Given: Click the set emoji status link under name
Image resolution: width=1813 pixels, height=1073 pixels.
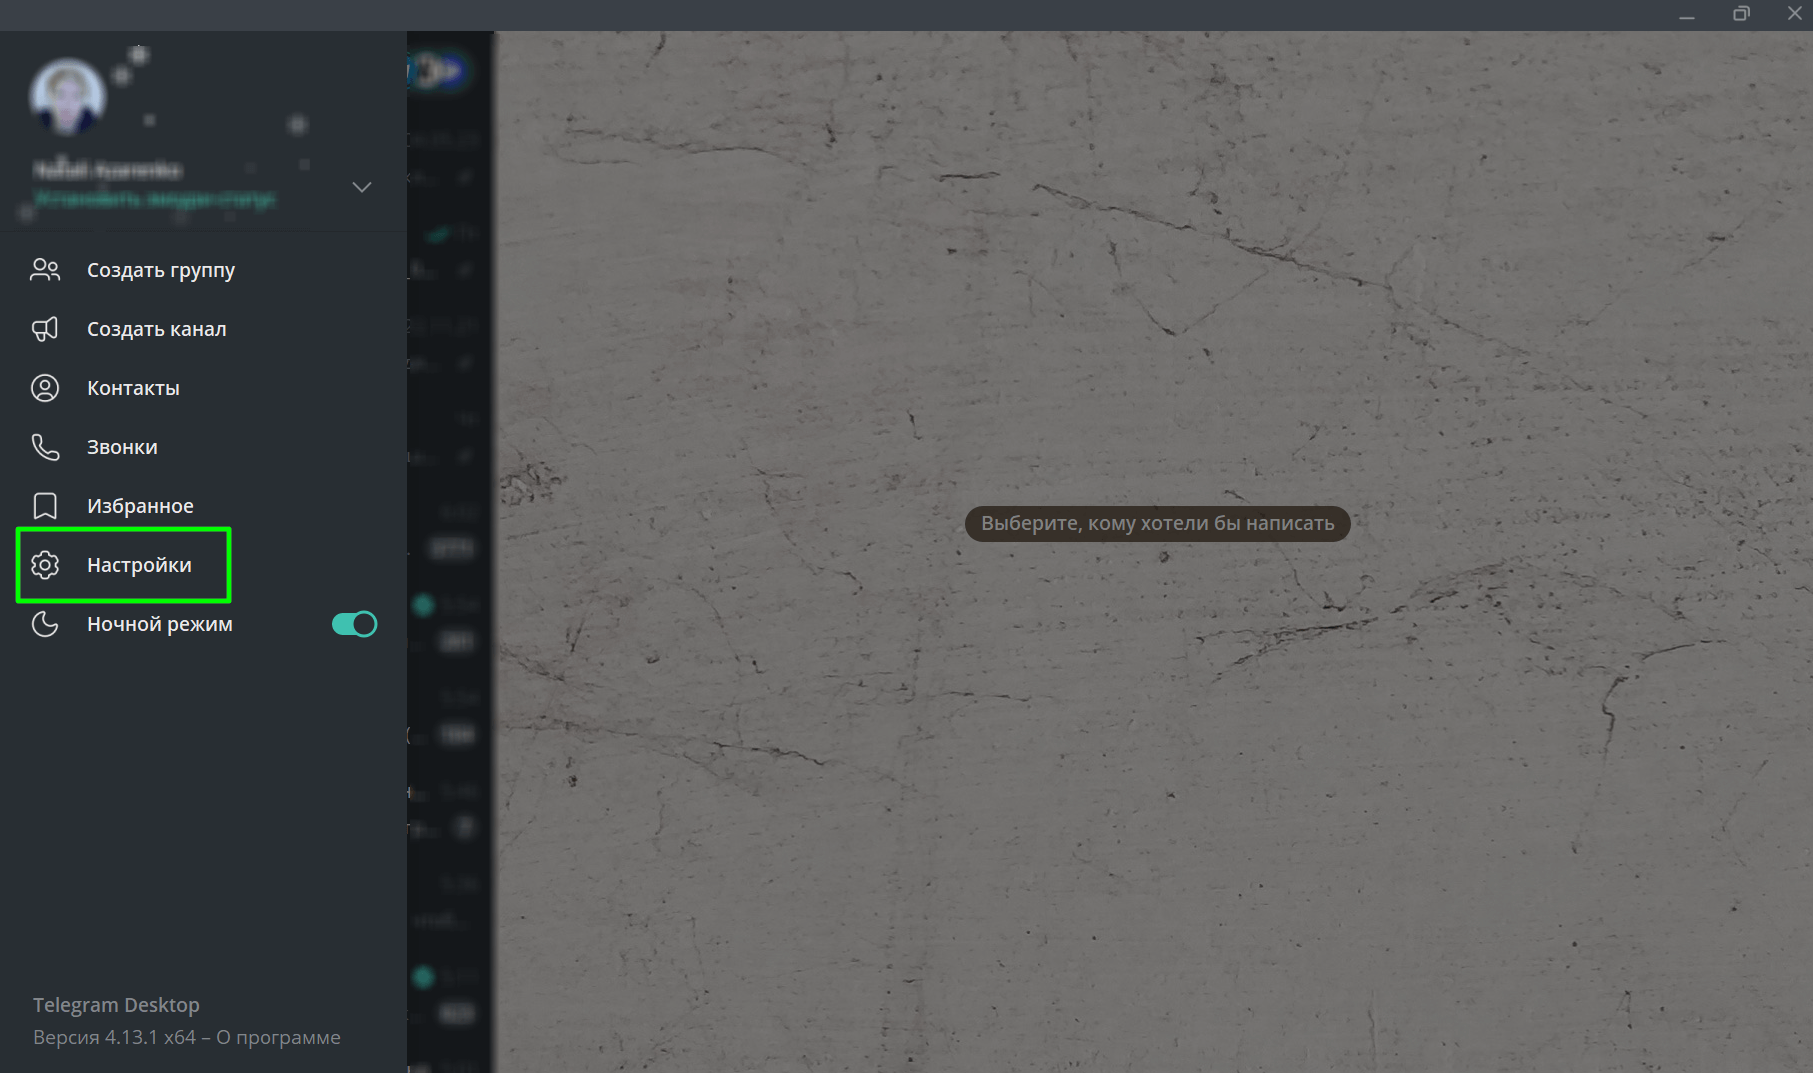Looking at the screenshot, I should [x=155, y=199].
